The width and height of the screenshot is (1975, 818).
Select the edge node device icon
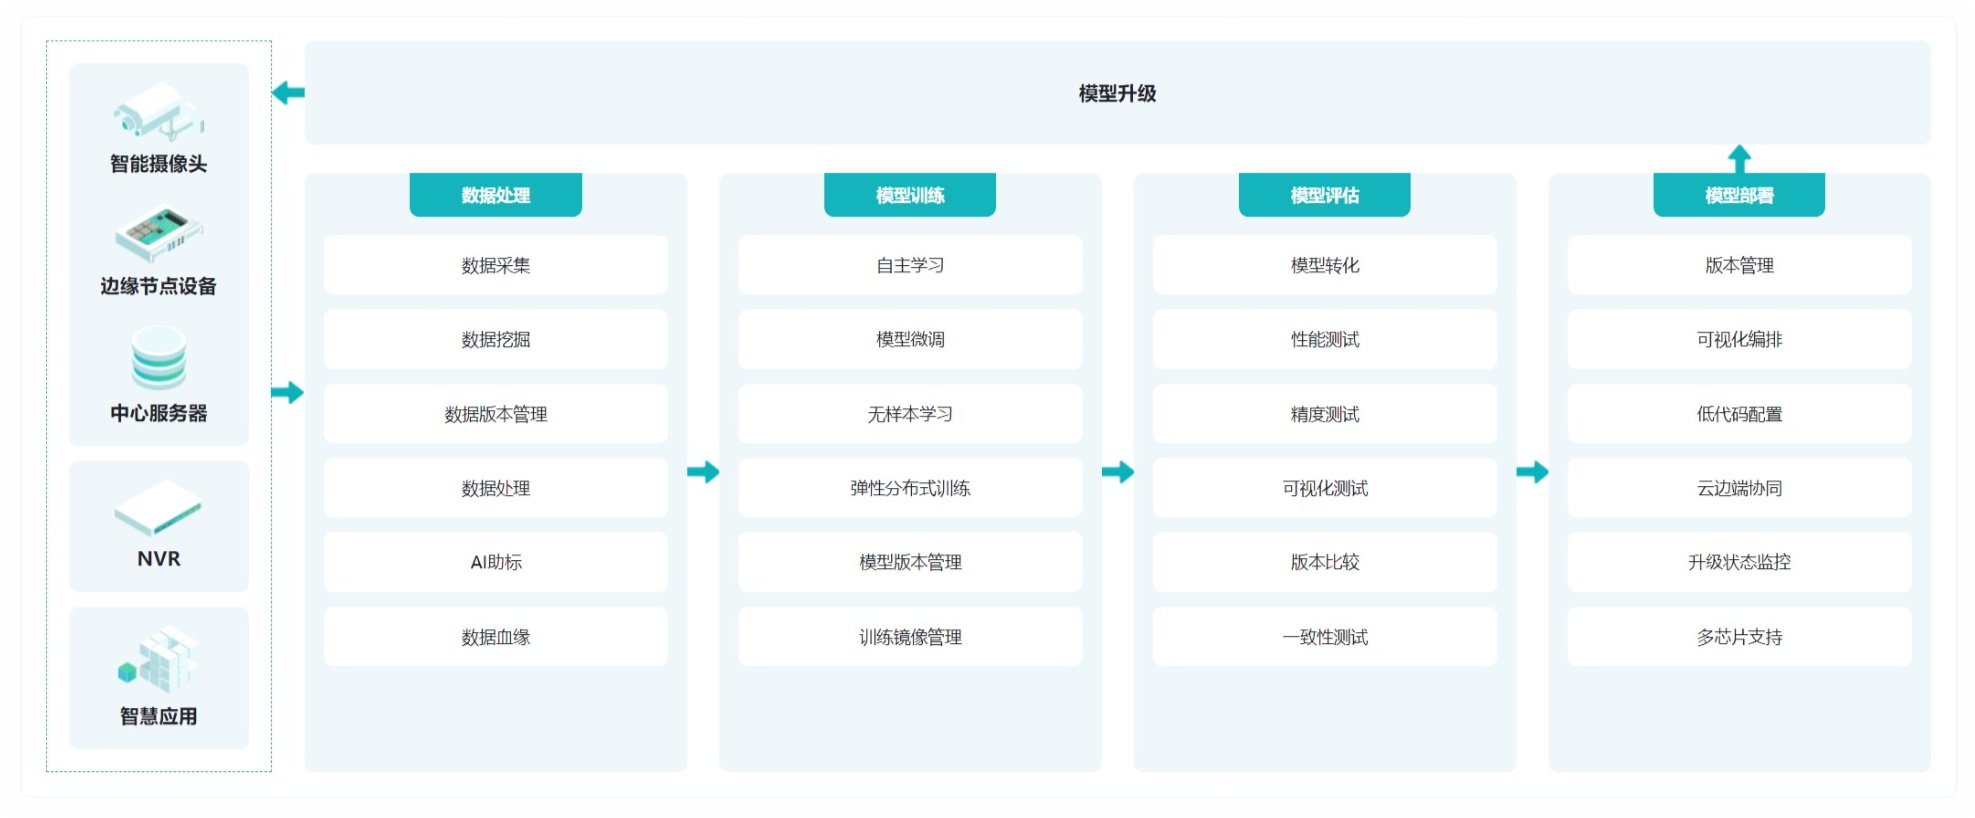[158, 234]
